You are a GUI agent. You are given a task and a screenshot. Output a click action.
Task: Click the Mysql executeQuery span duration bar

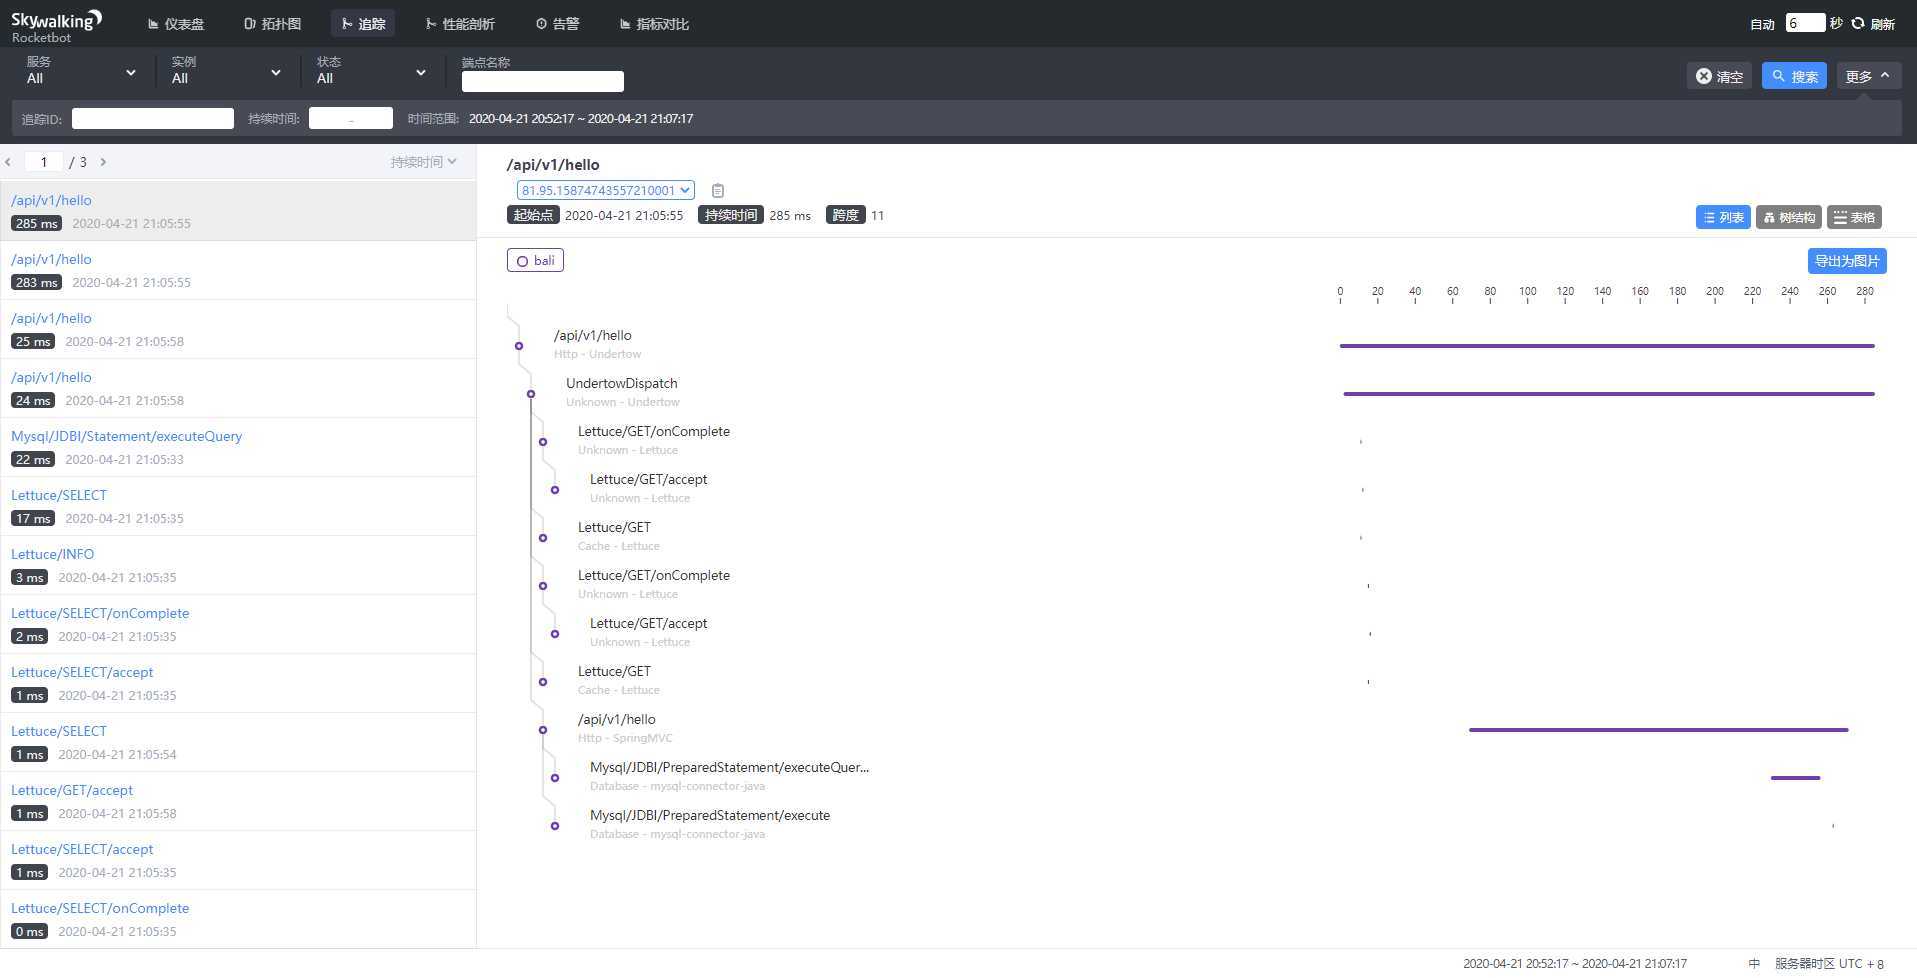pos(1795,778)
